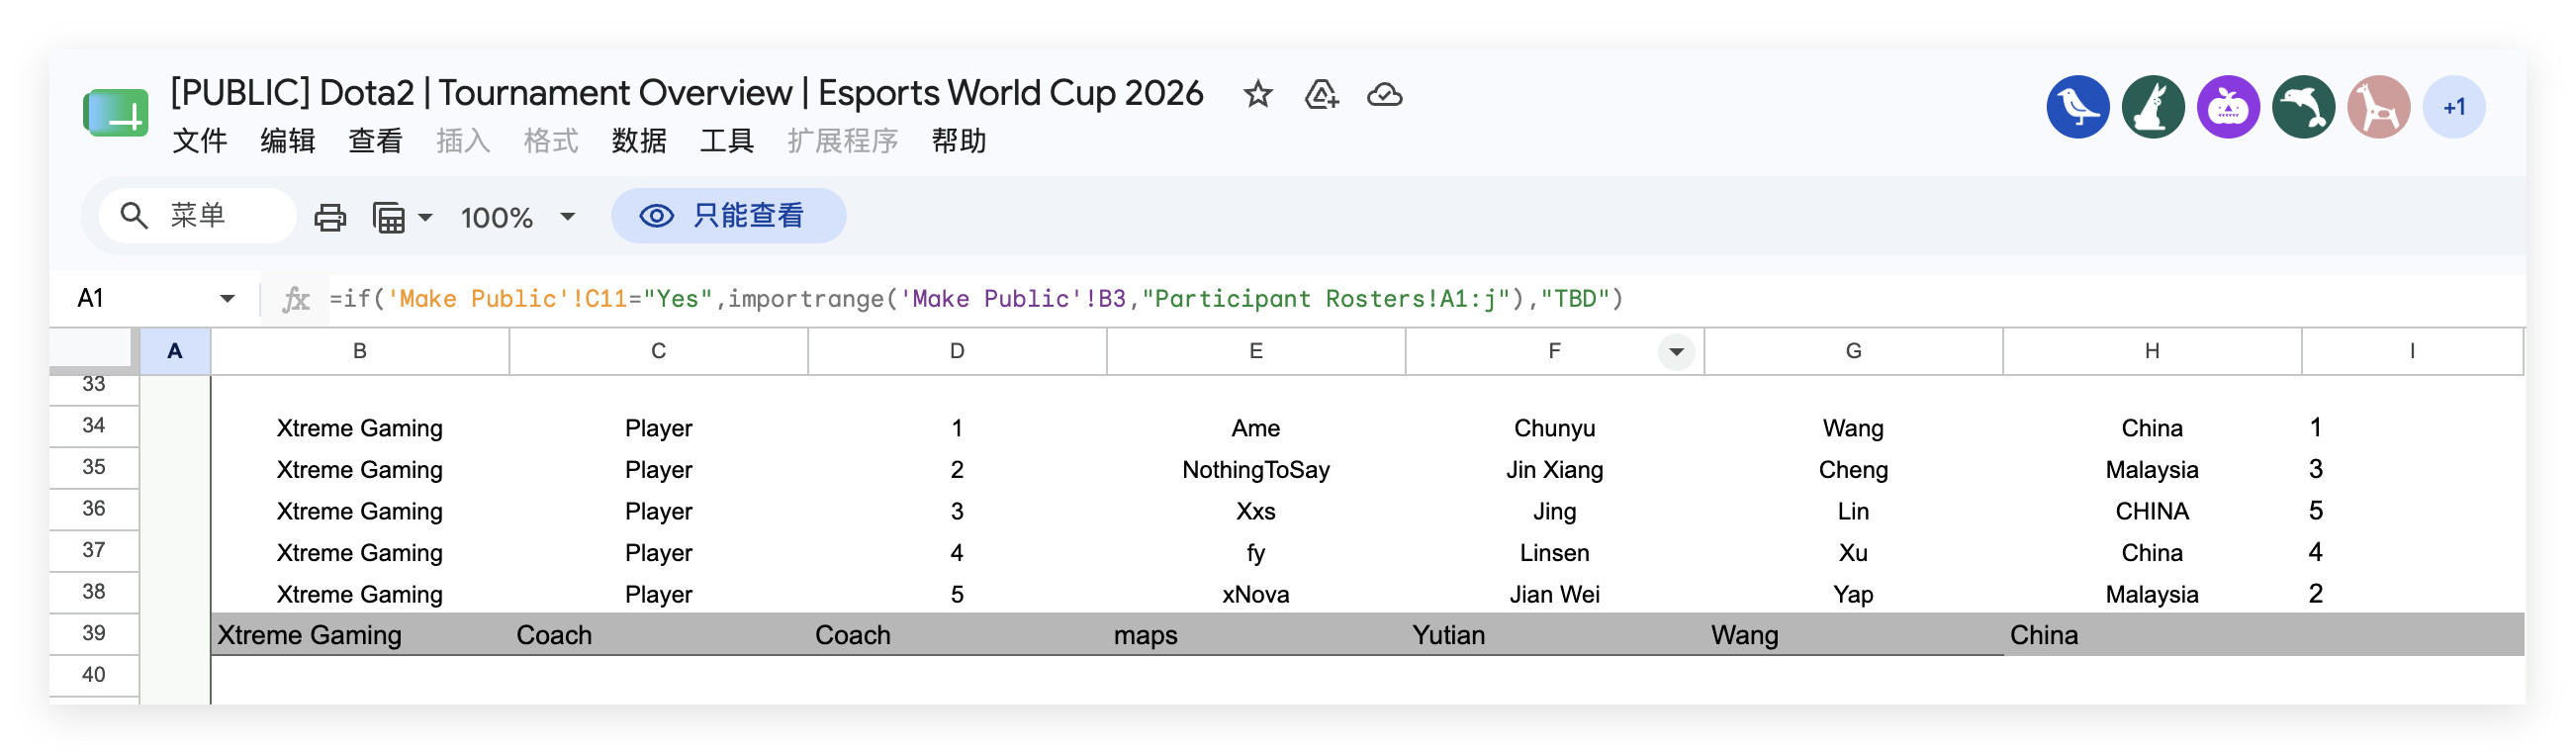Click cell with 'maps' in row 39
Screen dimensions: 2576x754
point(1256,635)
